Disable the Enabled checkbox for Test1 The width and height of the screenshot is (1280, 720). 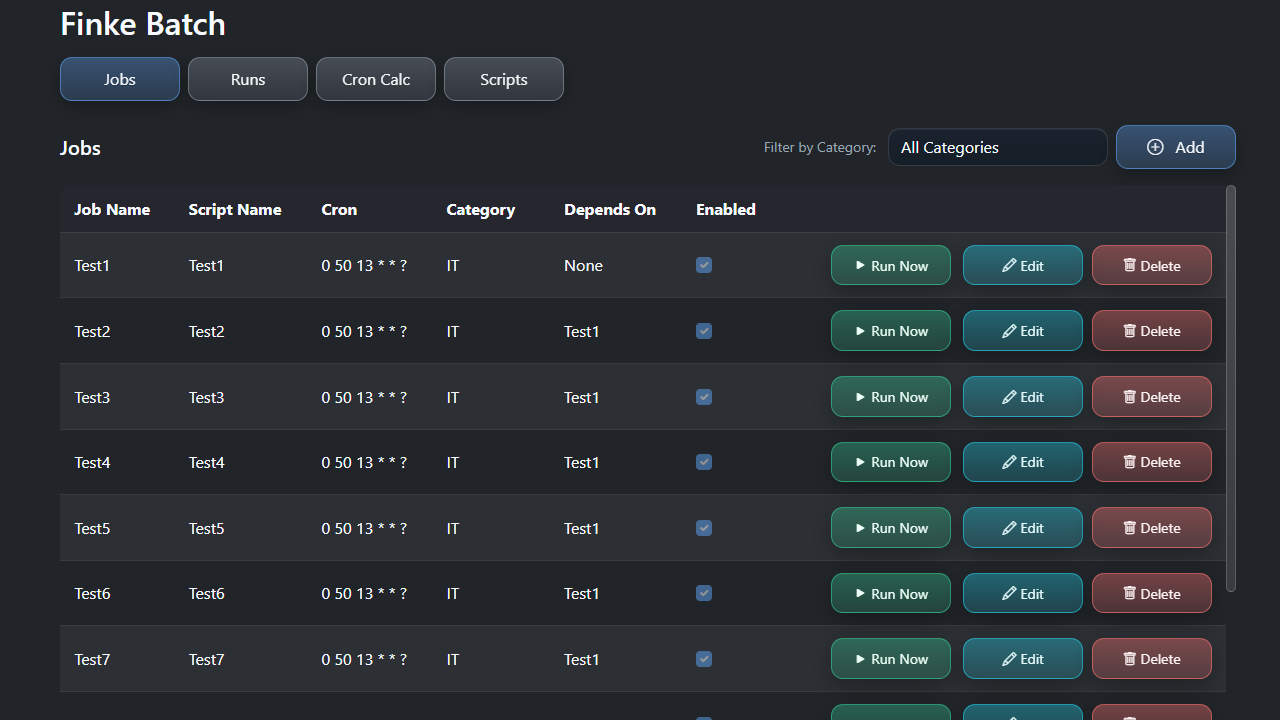click(x=704, y=265)
